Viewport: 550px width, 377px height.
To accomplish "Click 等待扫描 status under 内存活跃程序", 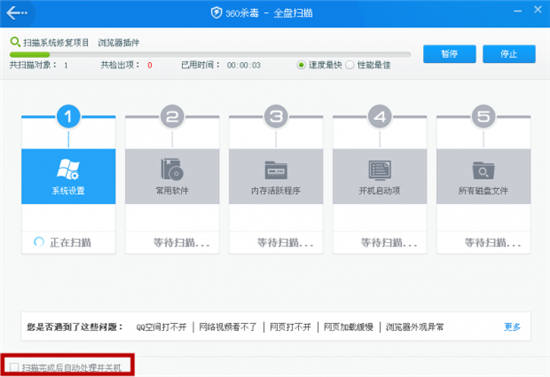I will click(286, 242).
